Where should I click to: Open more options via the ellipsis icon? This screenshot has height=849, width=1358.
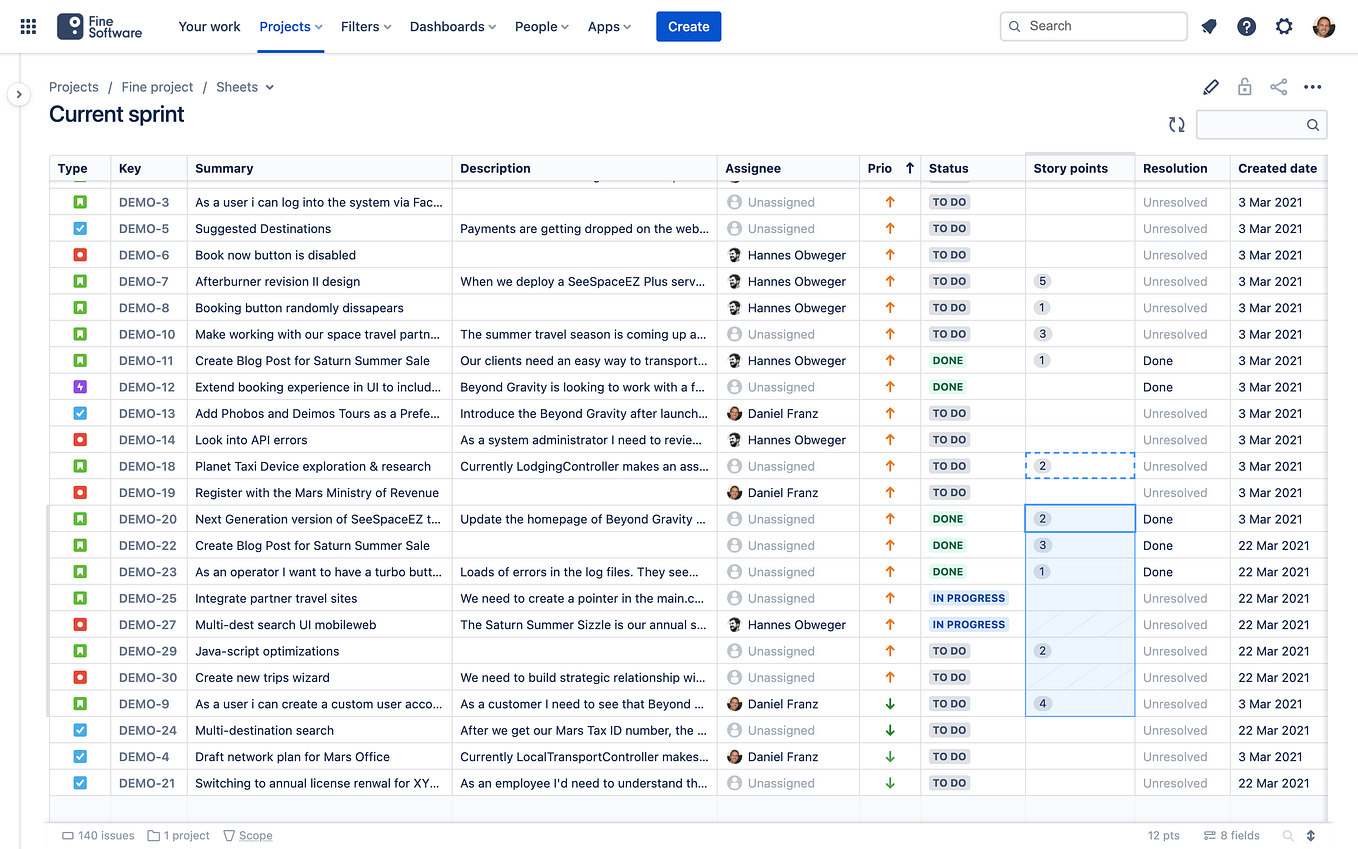coord(1312,87)
